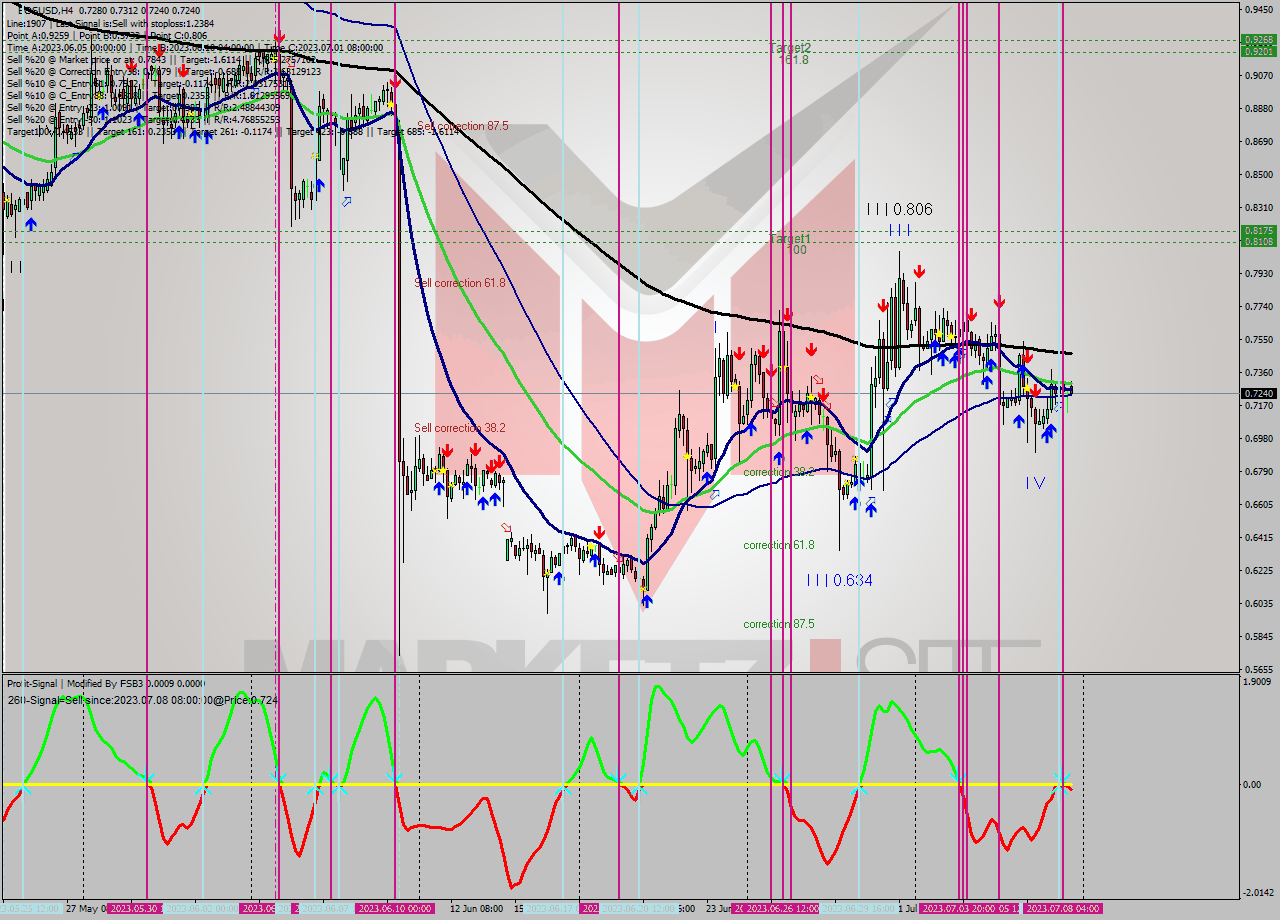Click the 'Target1' level label
Screen dimensions: 1280x920
[x=790, y=238]
